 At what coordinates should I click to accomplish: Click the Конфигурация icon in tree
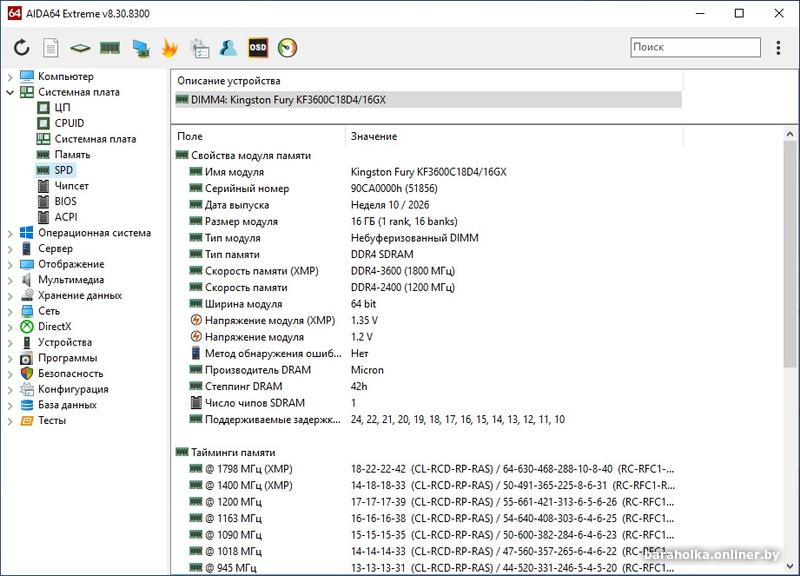27,389
